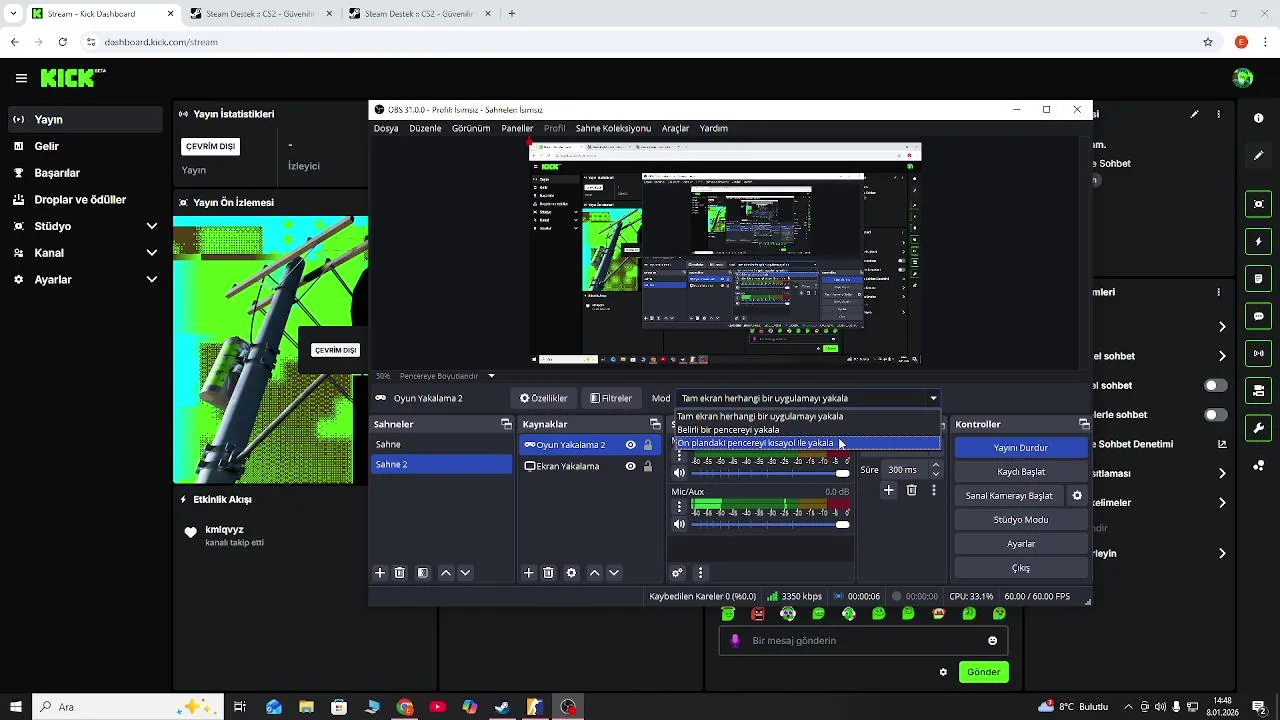Remove scene transition with trash icon
Screen dimensions: 1280x720
[x=911, y=490]
